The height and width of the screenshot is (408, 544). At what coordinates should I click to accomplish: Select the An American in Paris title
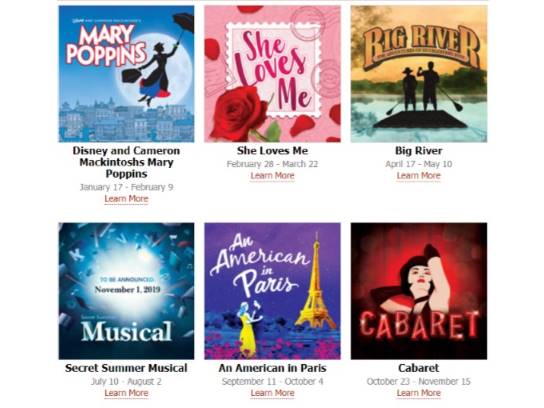click(272, 368)
